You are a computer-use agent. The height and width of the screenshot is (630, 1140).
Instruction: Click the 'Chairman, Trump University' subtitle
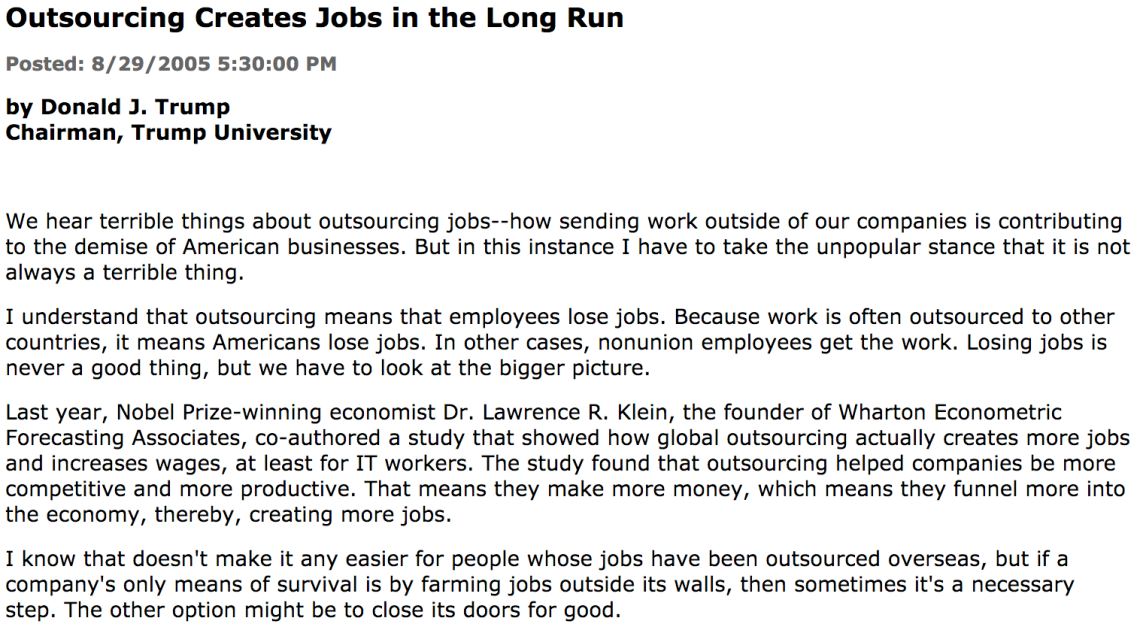[168, 133]
